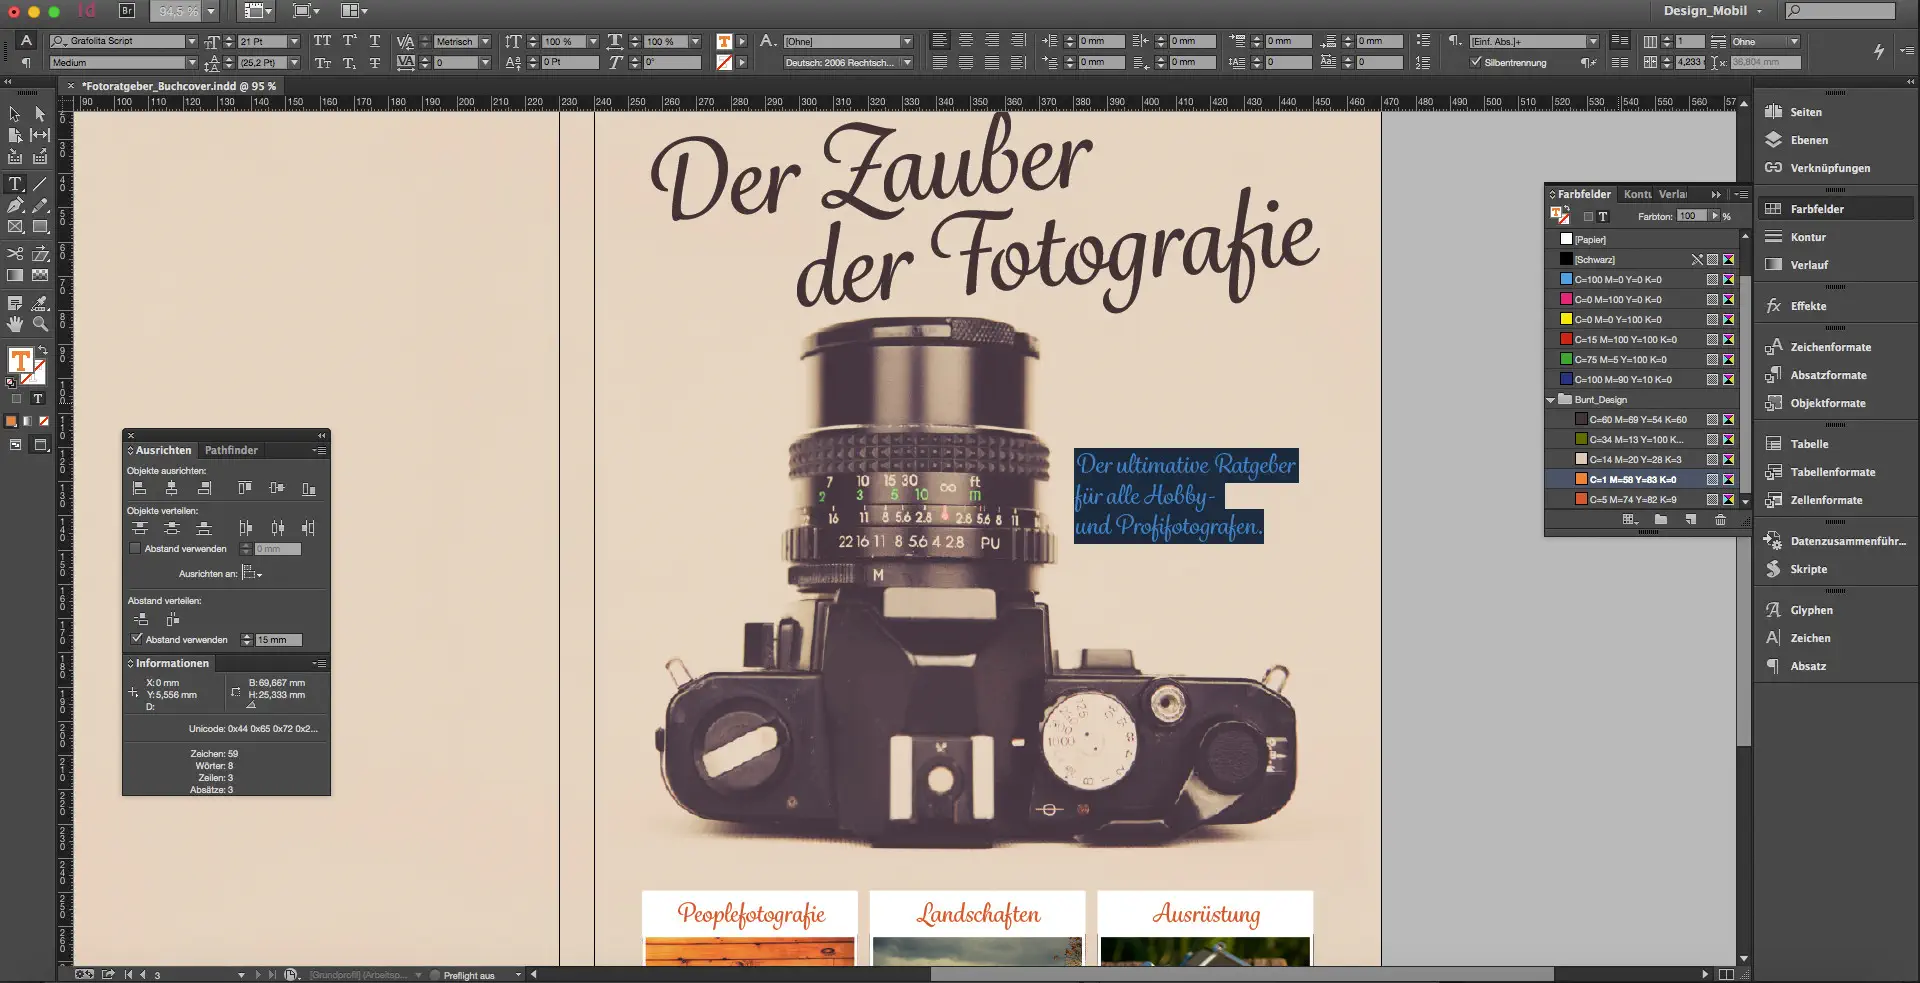This screenshot has height=983, width=1920.
Task: Disable Abstand verwenden under Abstand verteilen
Action: (136, 639)
